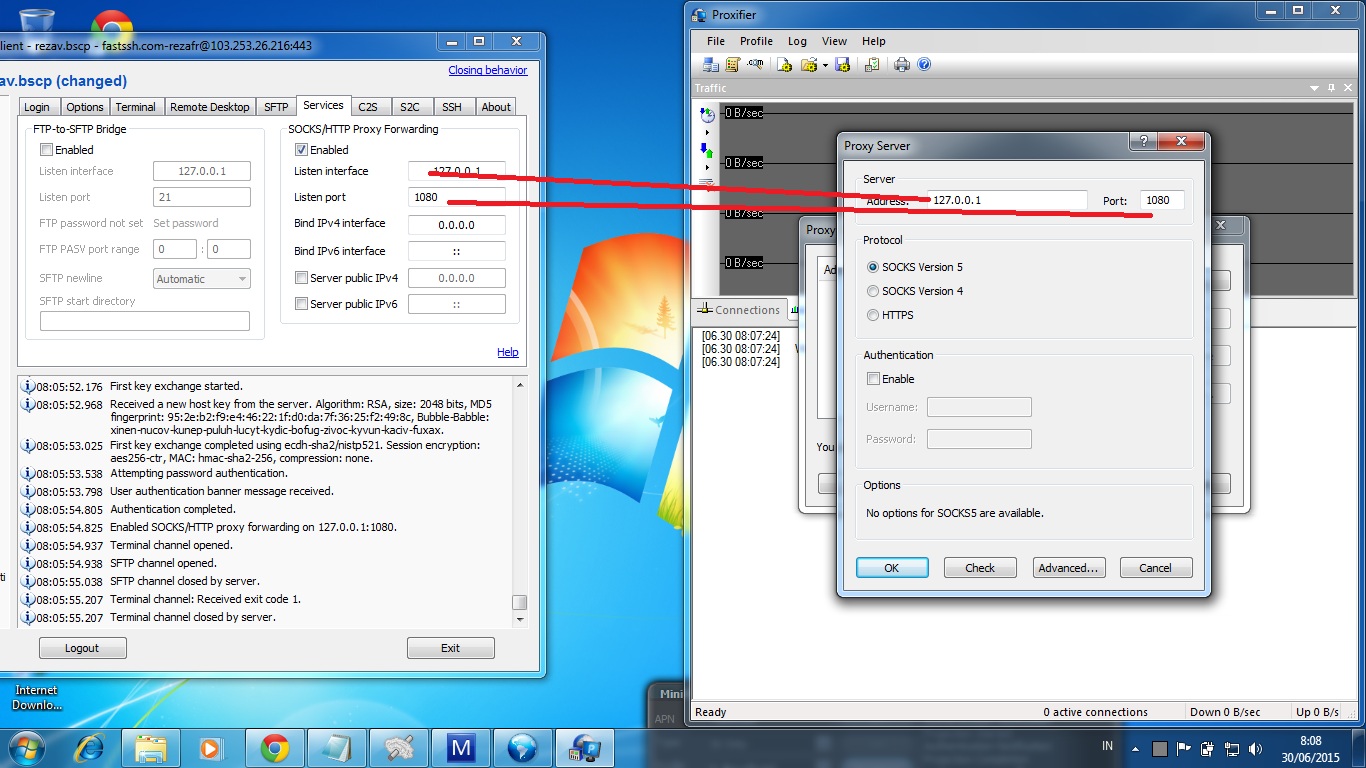This screenshot has height=768, width=1366.
Task: Click the checklist clipboard icon in Proxifier toolbar
Action: click(x=872, y=64)
